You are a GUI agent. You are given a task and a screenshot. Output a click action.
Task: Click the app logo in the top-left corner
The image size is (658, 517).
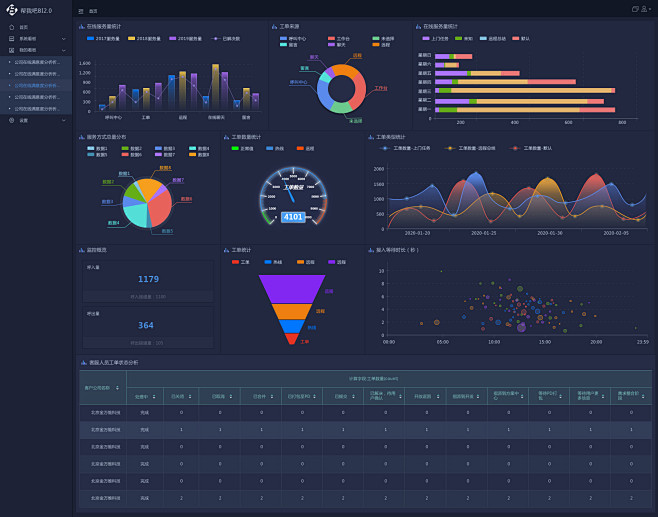click(x=11, y=10)
